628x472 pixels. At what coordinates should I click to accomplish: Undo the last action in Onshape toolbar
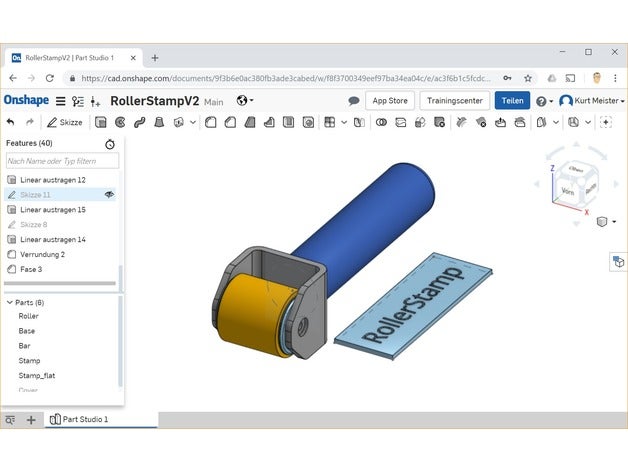click(11, 122)
